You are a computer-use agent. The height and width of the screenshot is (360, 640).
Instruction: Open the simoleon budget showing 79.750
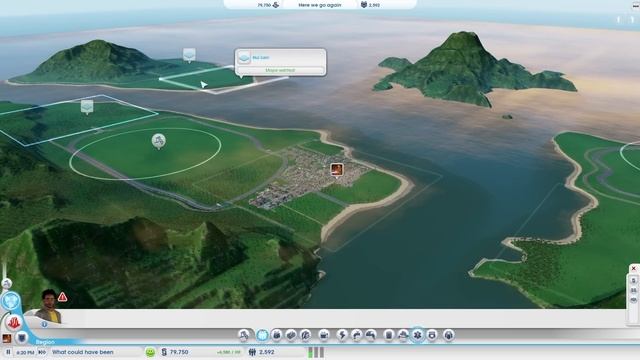[x=175, y=352]
